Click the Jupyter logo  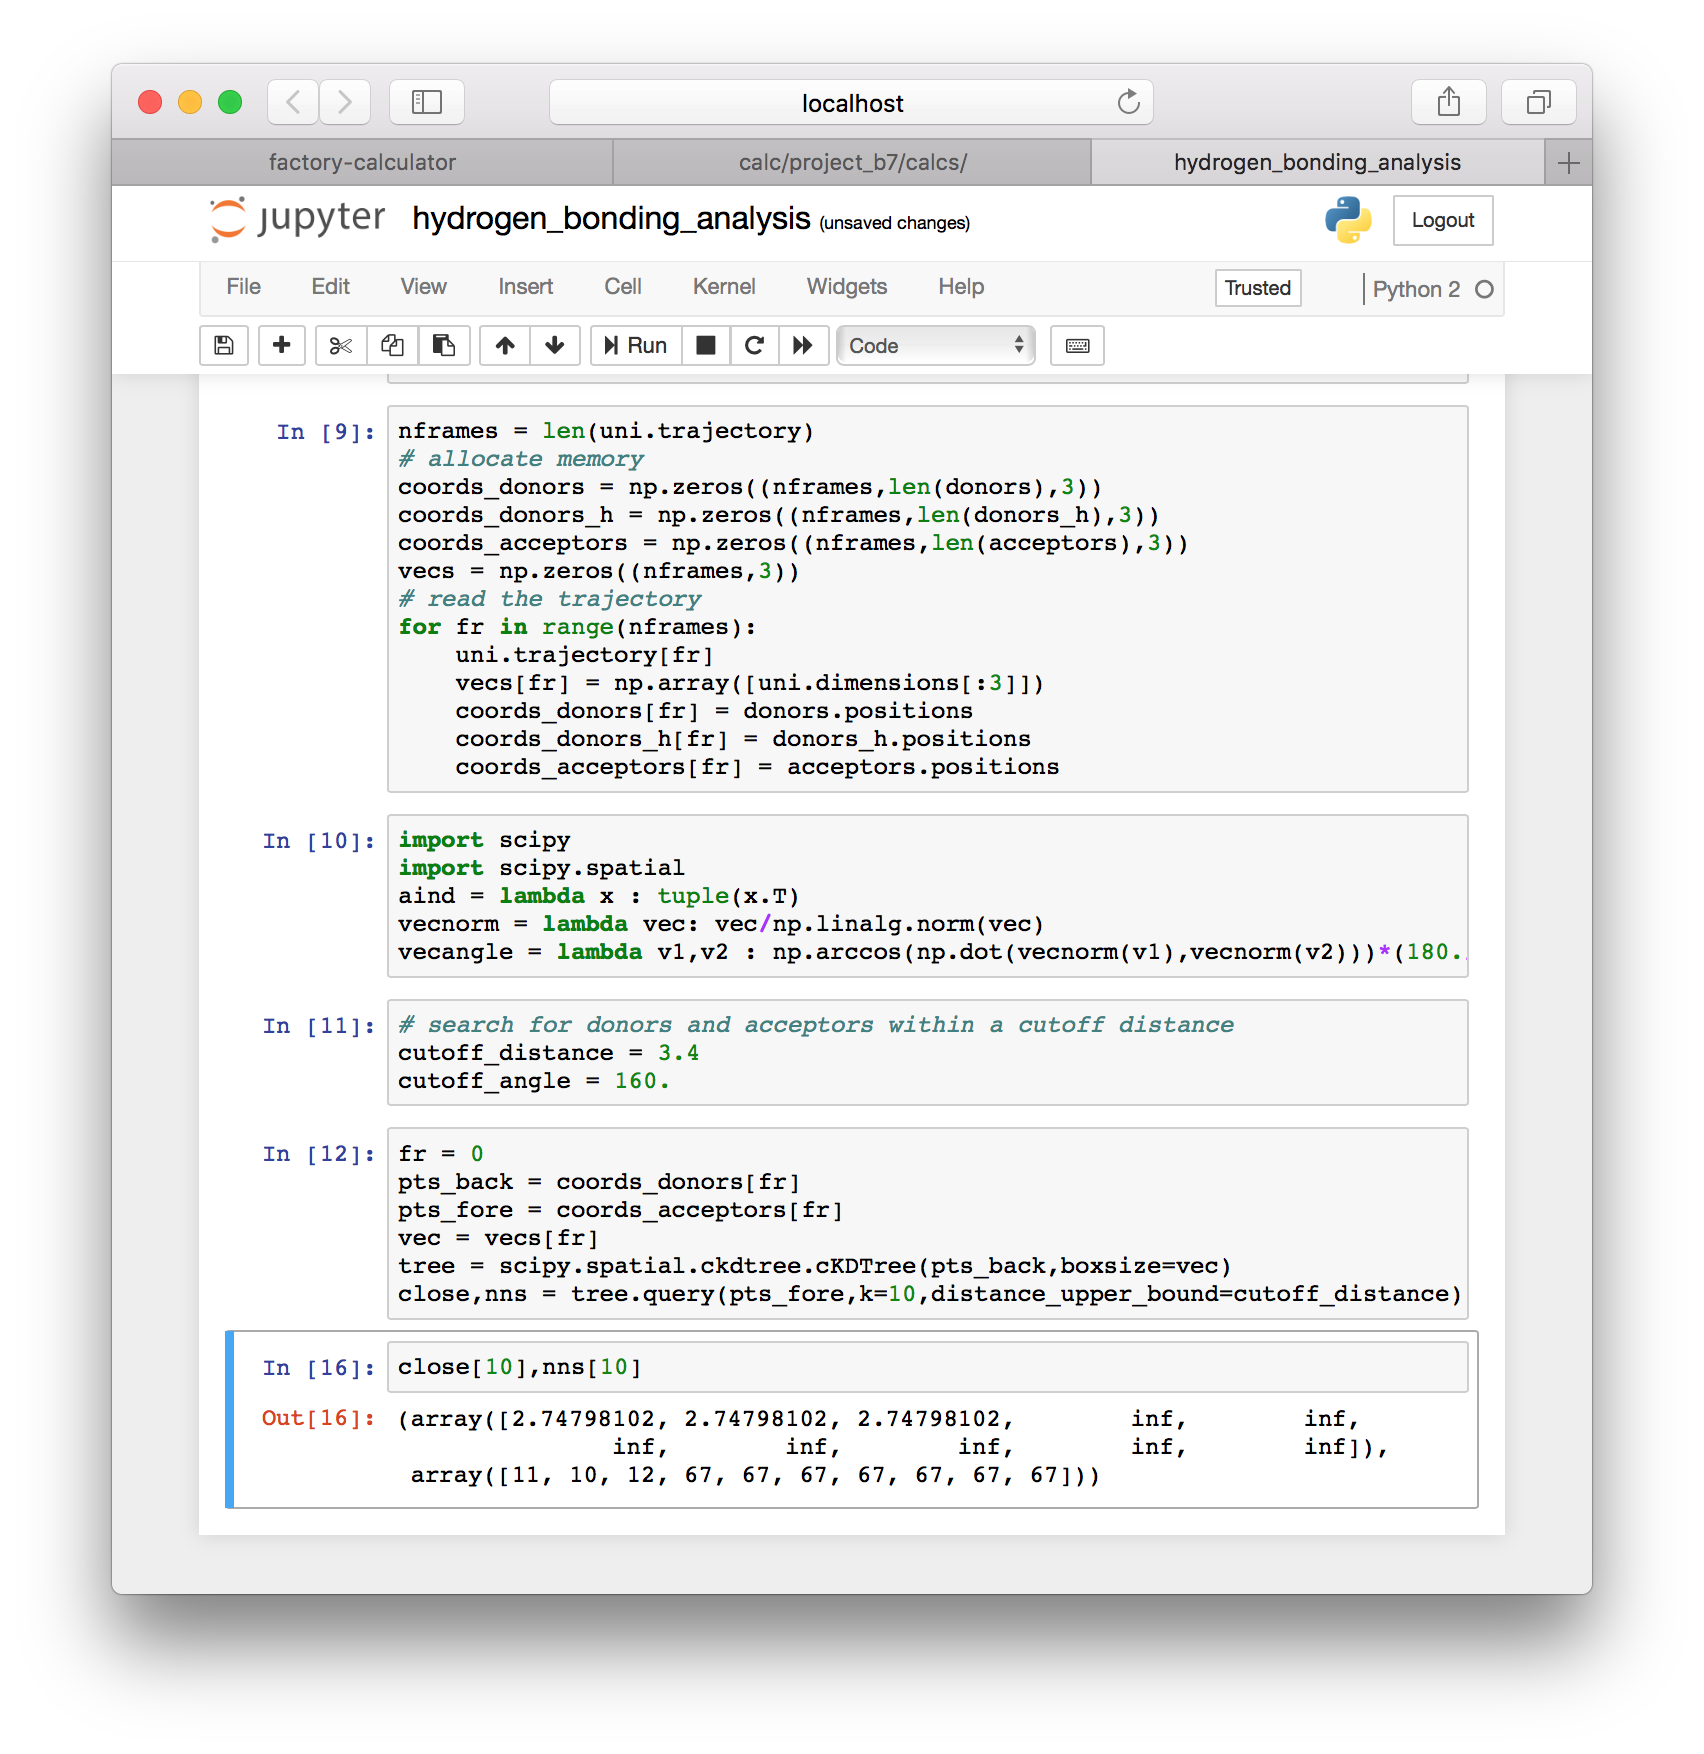pyautogui.click(x=297, y=219)
